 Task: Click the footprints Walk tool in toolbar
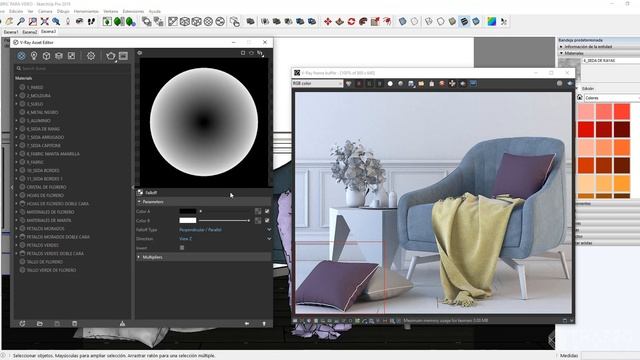pyautogui.click(x=91, y=22)
